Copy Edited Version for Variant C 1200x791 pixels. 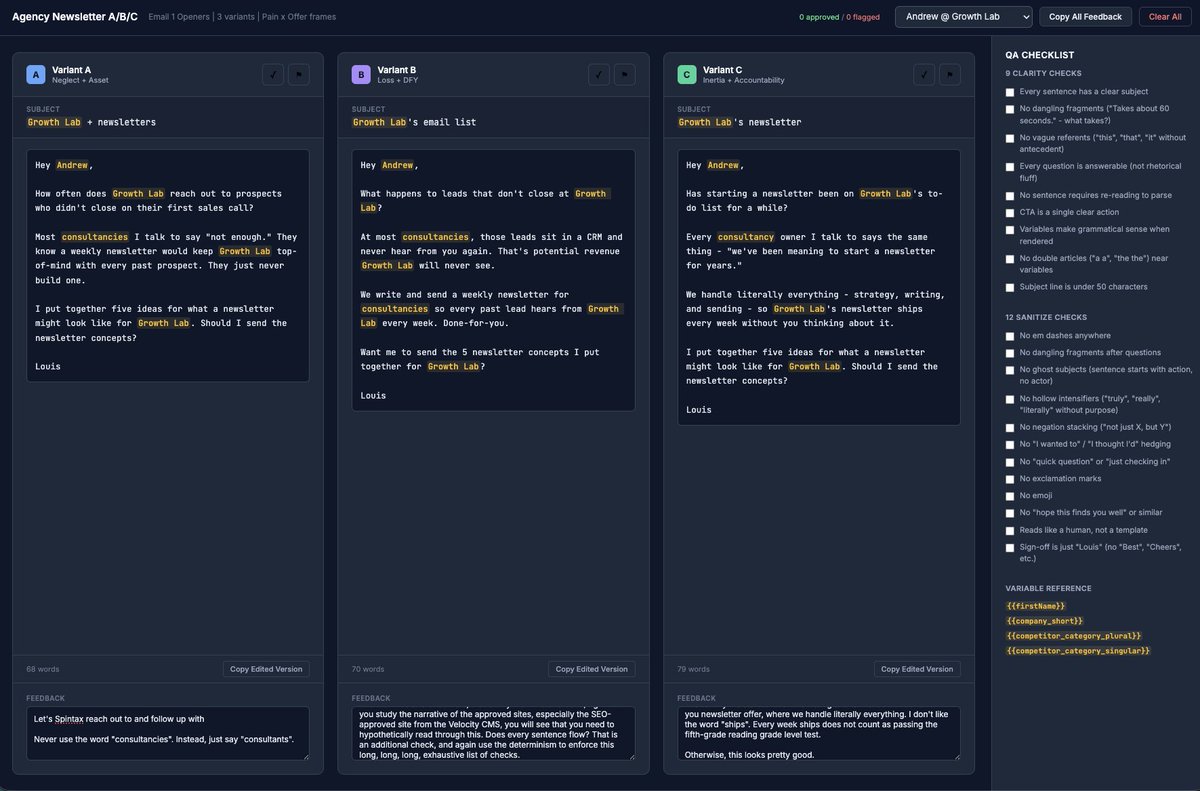(917, 669)
